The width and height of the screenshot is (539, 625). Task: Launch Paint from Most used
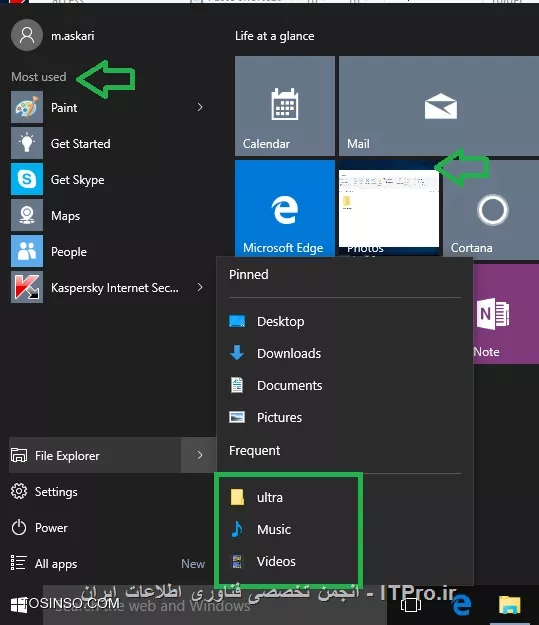click(x=106, y=107)
